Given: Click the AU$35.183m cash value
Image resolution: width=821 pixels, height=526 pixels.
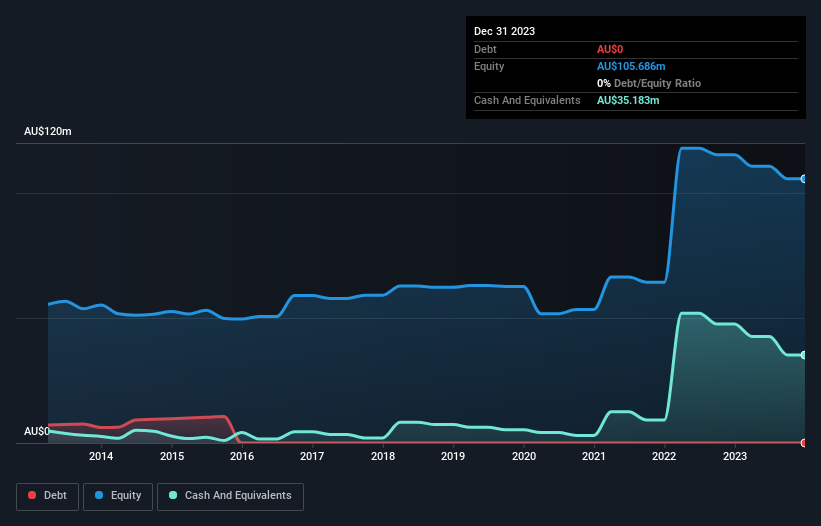Looking at the screenshot, I should pos(628,100).
